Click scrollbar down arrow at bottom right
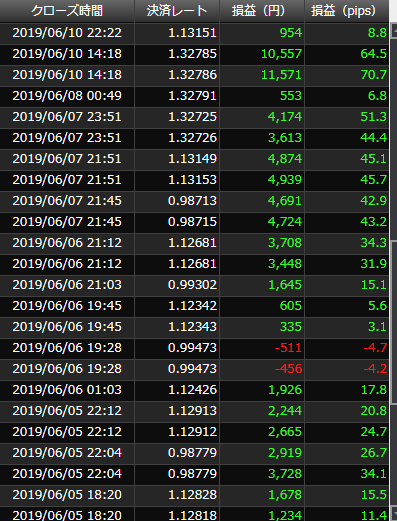This screenshot has width=397, height=521. (x=393, y=514)
